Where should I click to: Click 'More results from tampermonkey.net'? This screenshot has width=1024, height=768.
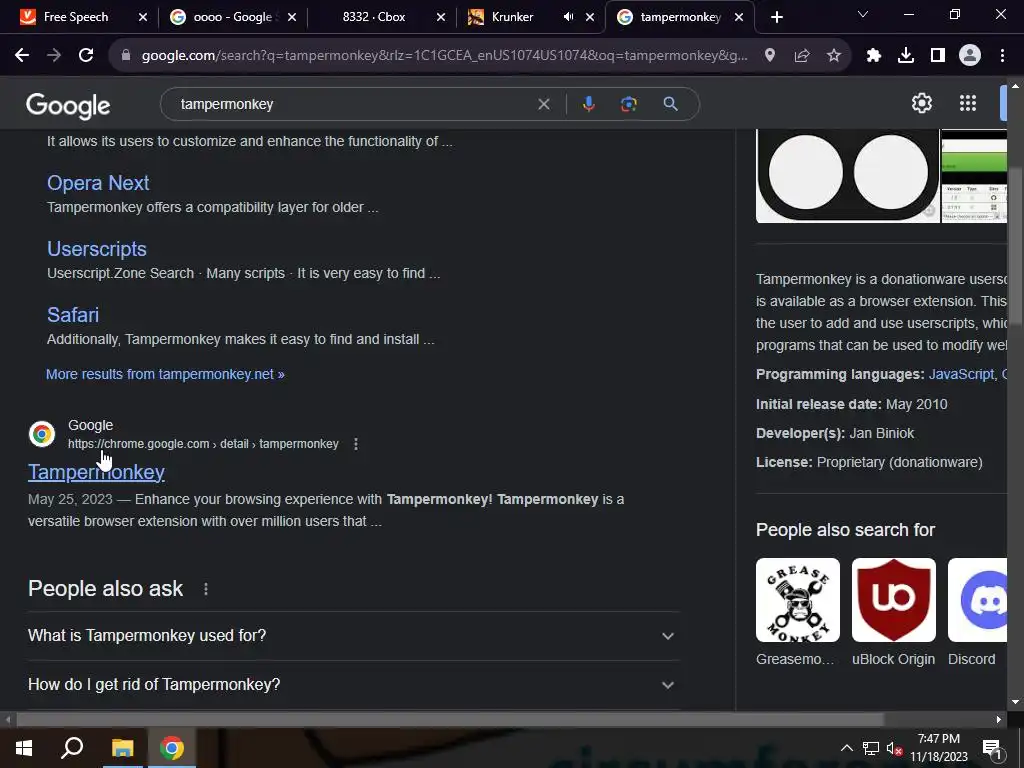(x=165, y=374)
